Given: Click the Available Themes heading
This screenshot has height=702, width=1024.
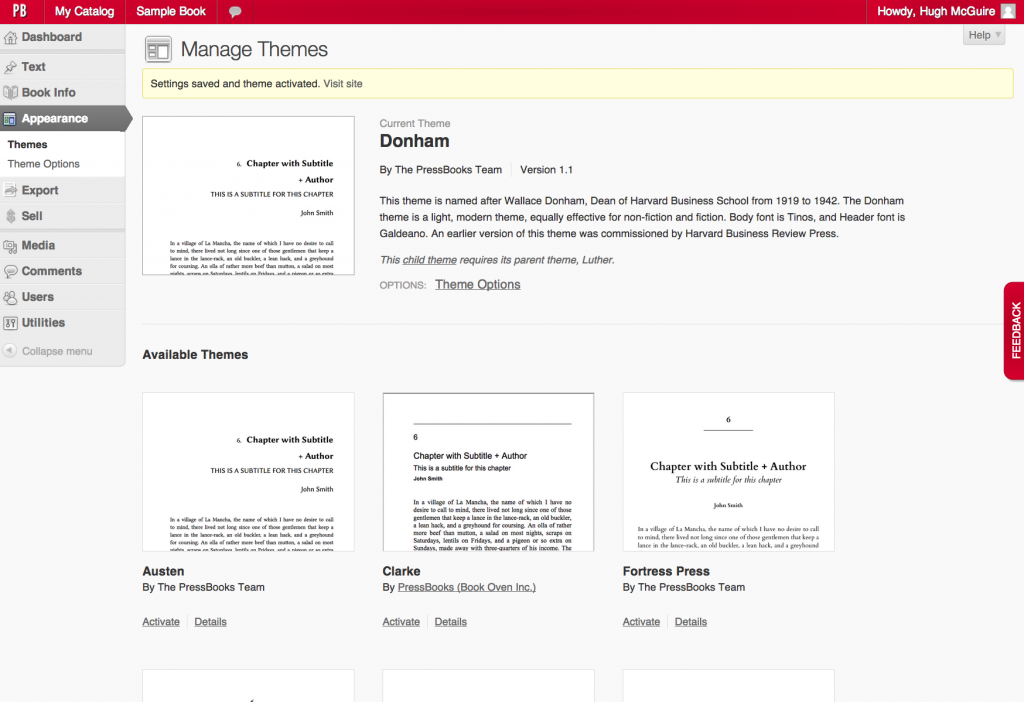Looking at the screenshot, I should 195,355.
